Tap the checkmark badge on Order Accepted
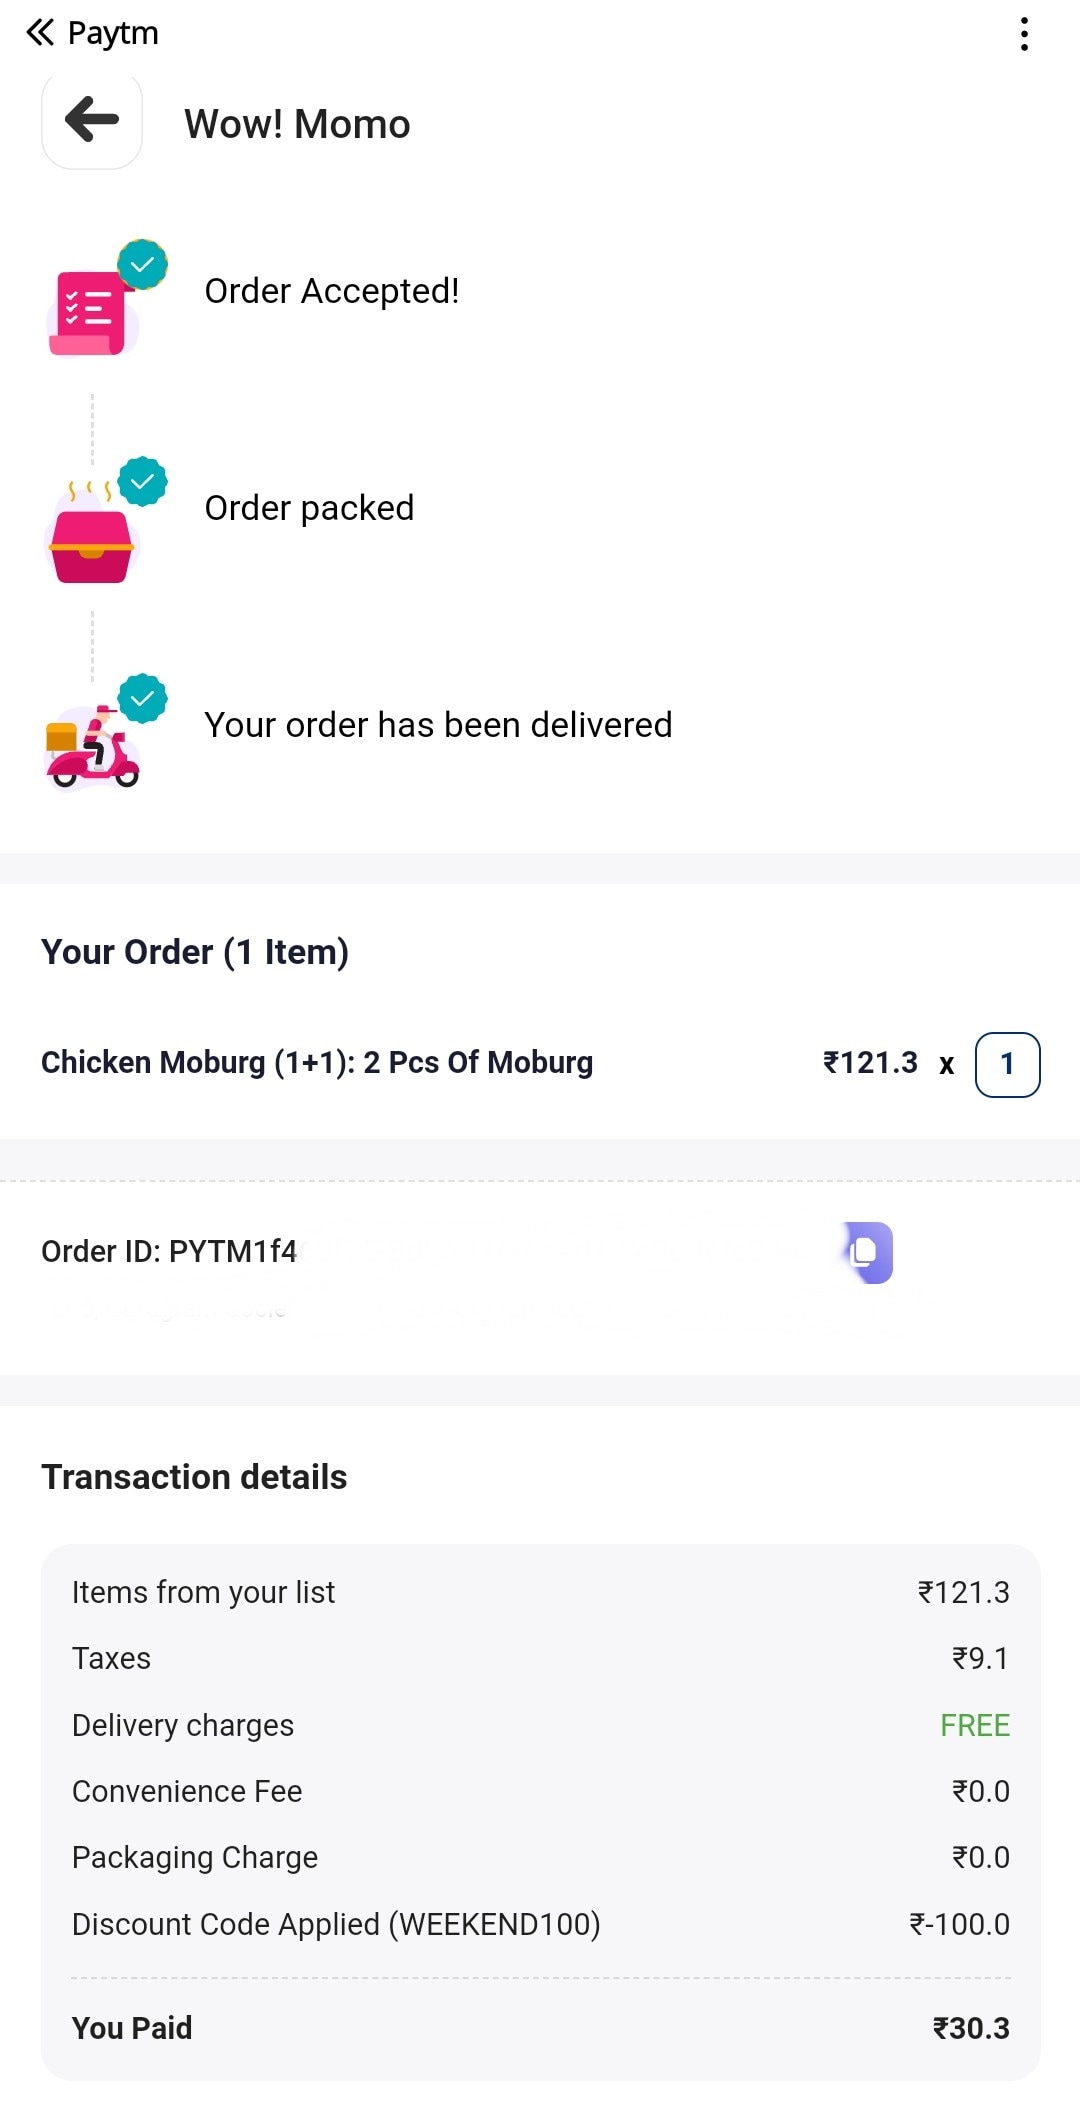1080x2104 pixels. [143, 265]
